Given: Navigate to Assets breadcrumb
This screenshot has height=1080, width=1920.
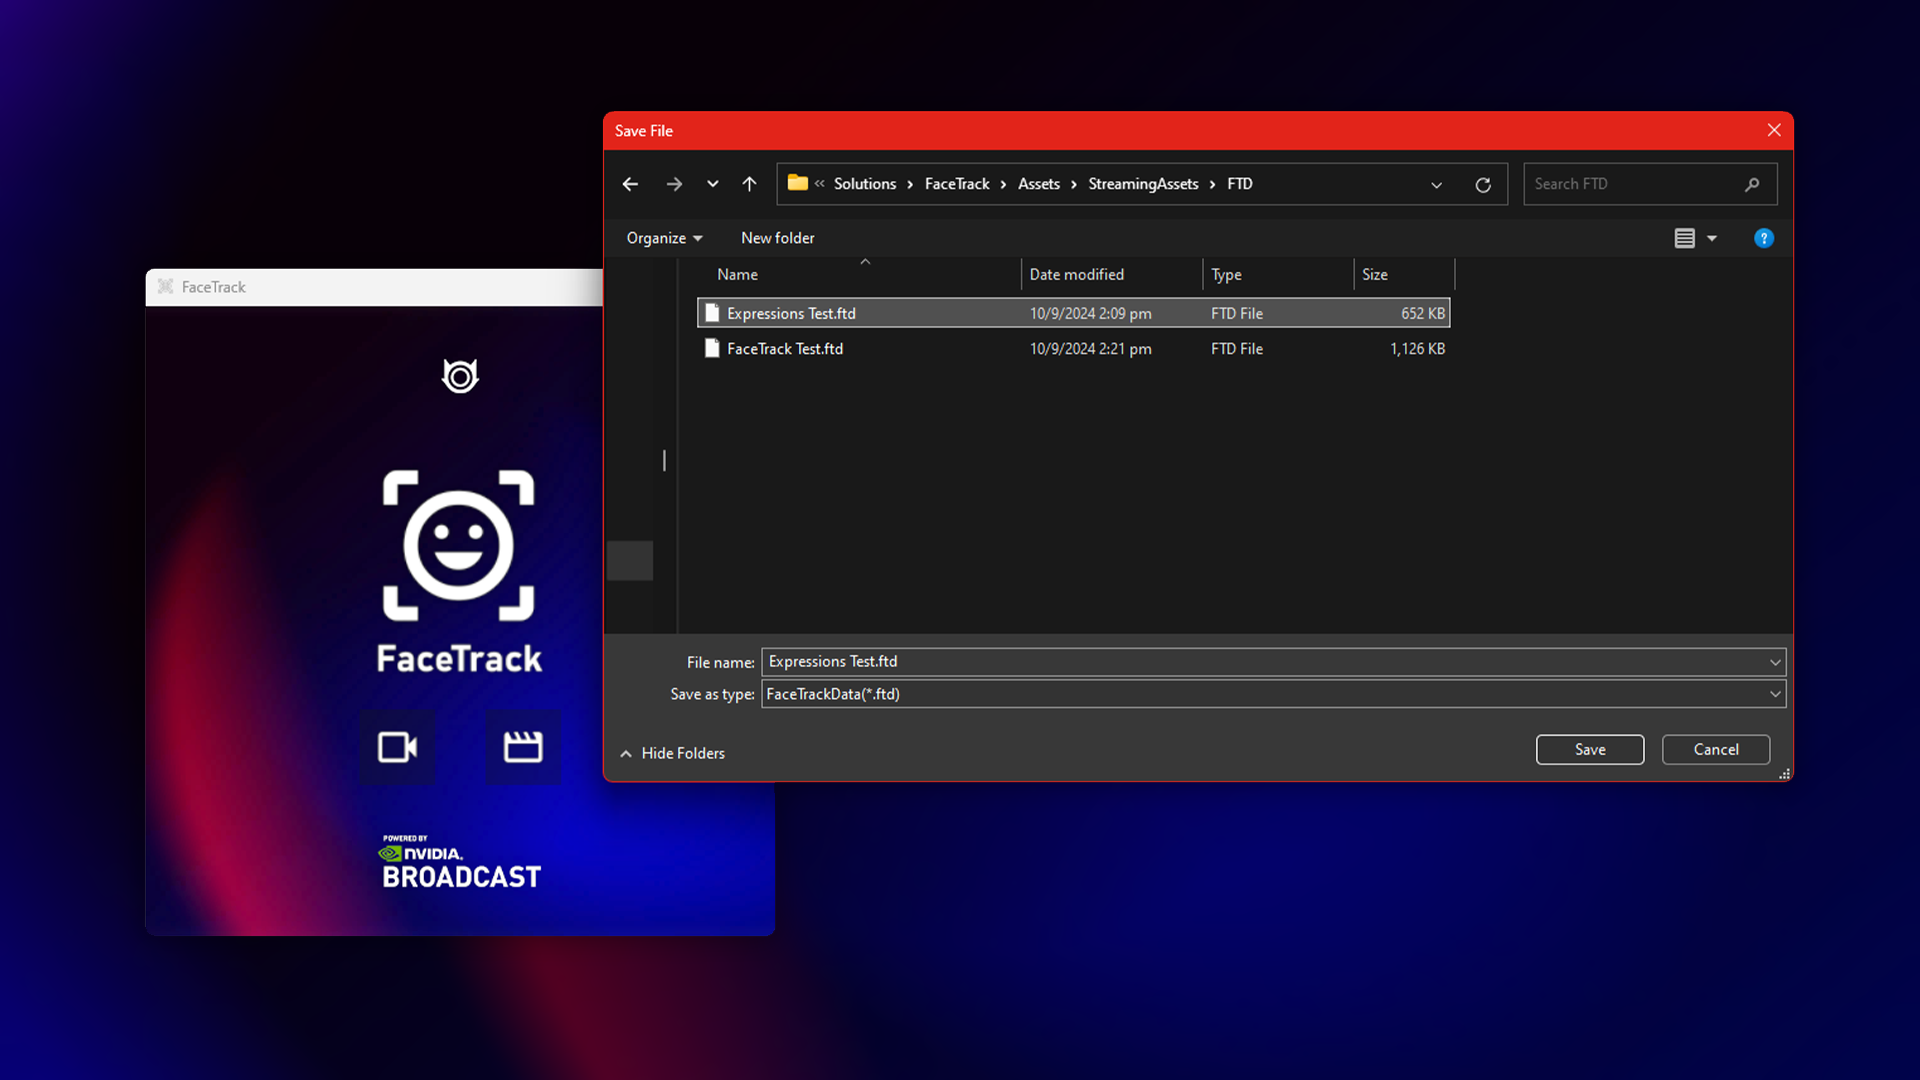Looking at the screenshot, I should point(1039,184).
